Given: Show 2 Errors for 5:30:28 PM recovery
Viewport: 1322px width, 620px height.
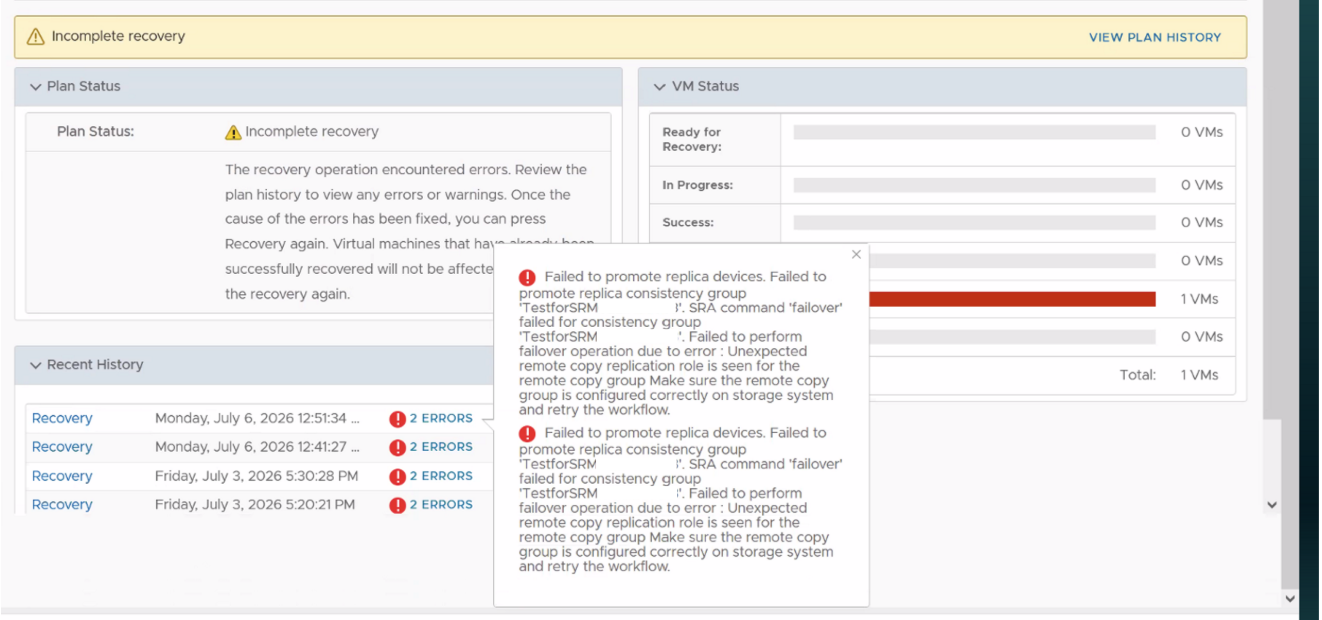Looking at the screenshot, I should click(x=441, y=476).
